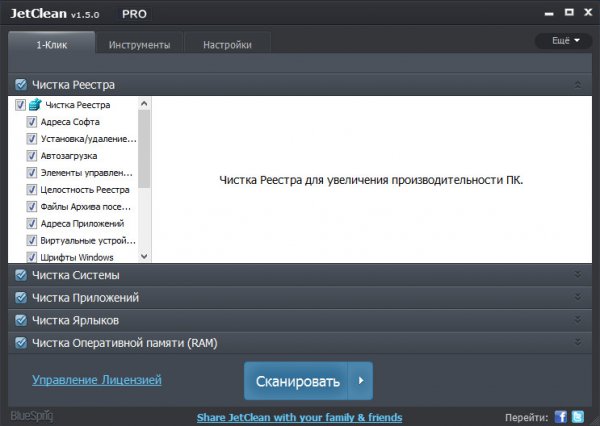Expand the Чистка Оперативной памяти chevron
600x426 pixels.
point(578,342)
